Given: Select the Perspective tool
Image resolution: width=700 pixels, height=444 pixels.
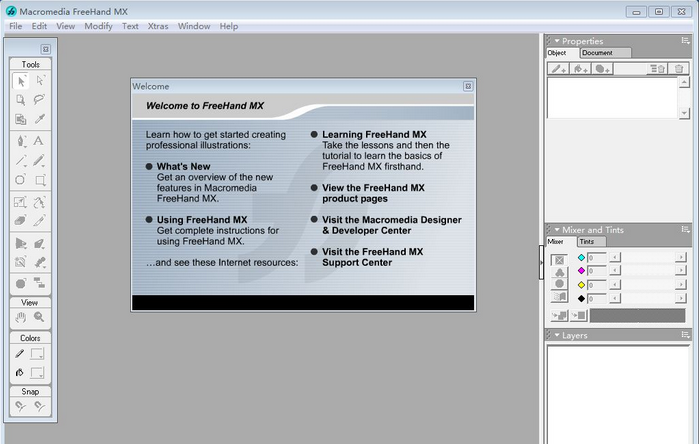Looking at the screenshot, I should pos(21,244).
